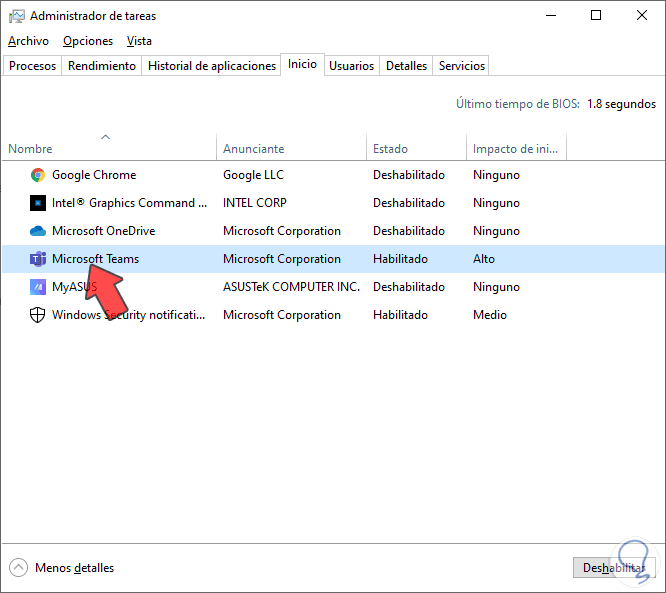This screenshot has height=593, width=666.
Task: Click Deshabilitado status in Google Chrome row
Action: [x=409, y=175]
